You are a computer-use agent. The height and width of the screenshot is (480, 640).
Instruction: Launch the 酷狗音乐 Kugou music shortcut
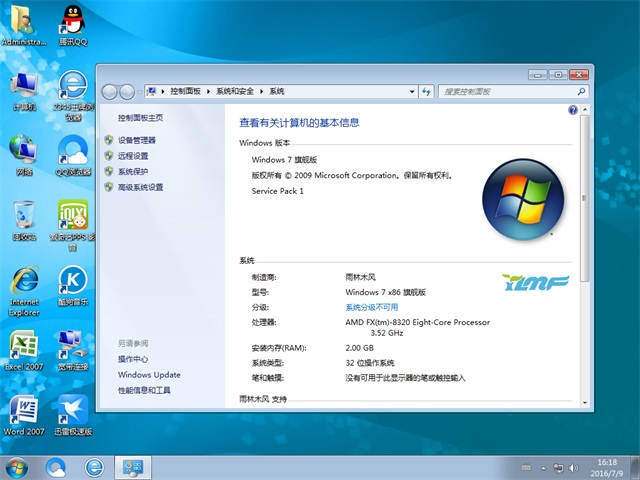[x=73, y=286]
